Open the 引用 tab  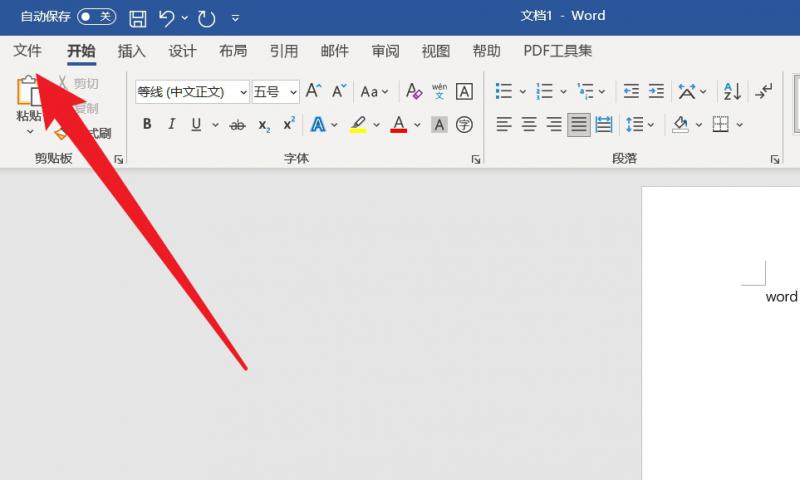click(x=284, y=51)
